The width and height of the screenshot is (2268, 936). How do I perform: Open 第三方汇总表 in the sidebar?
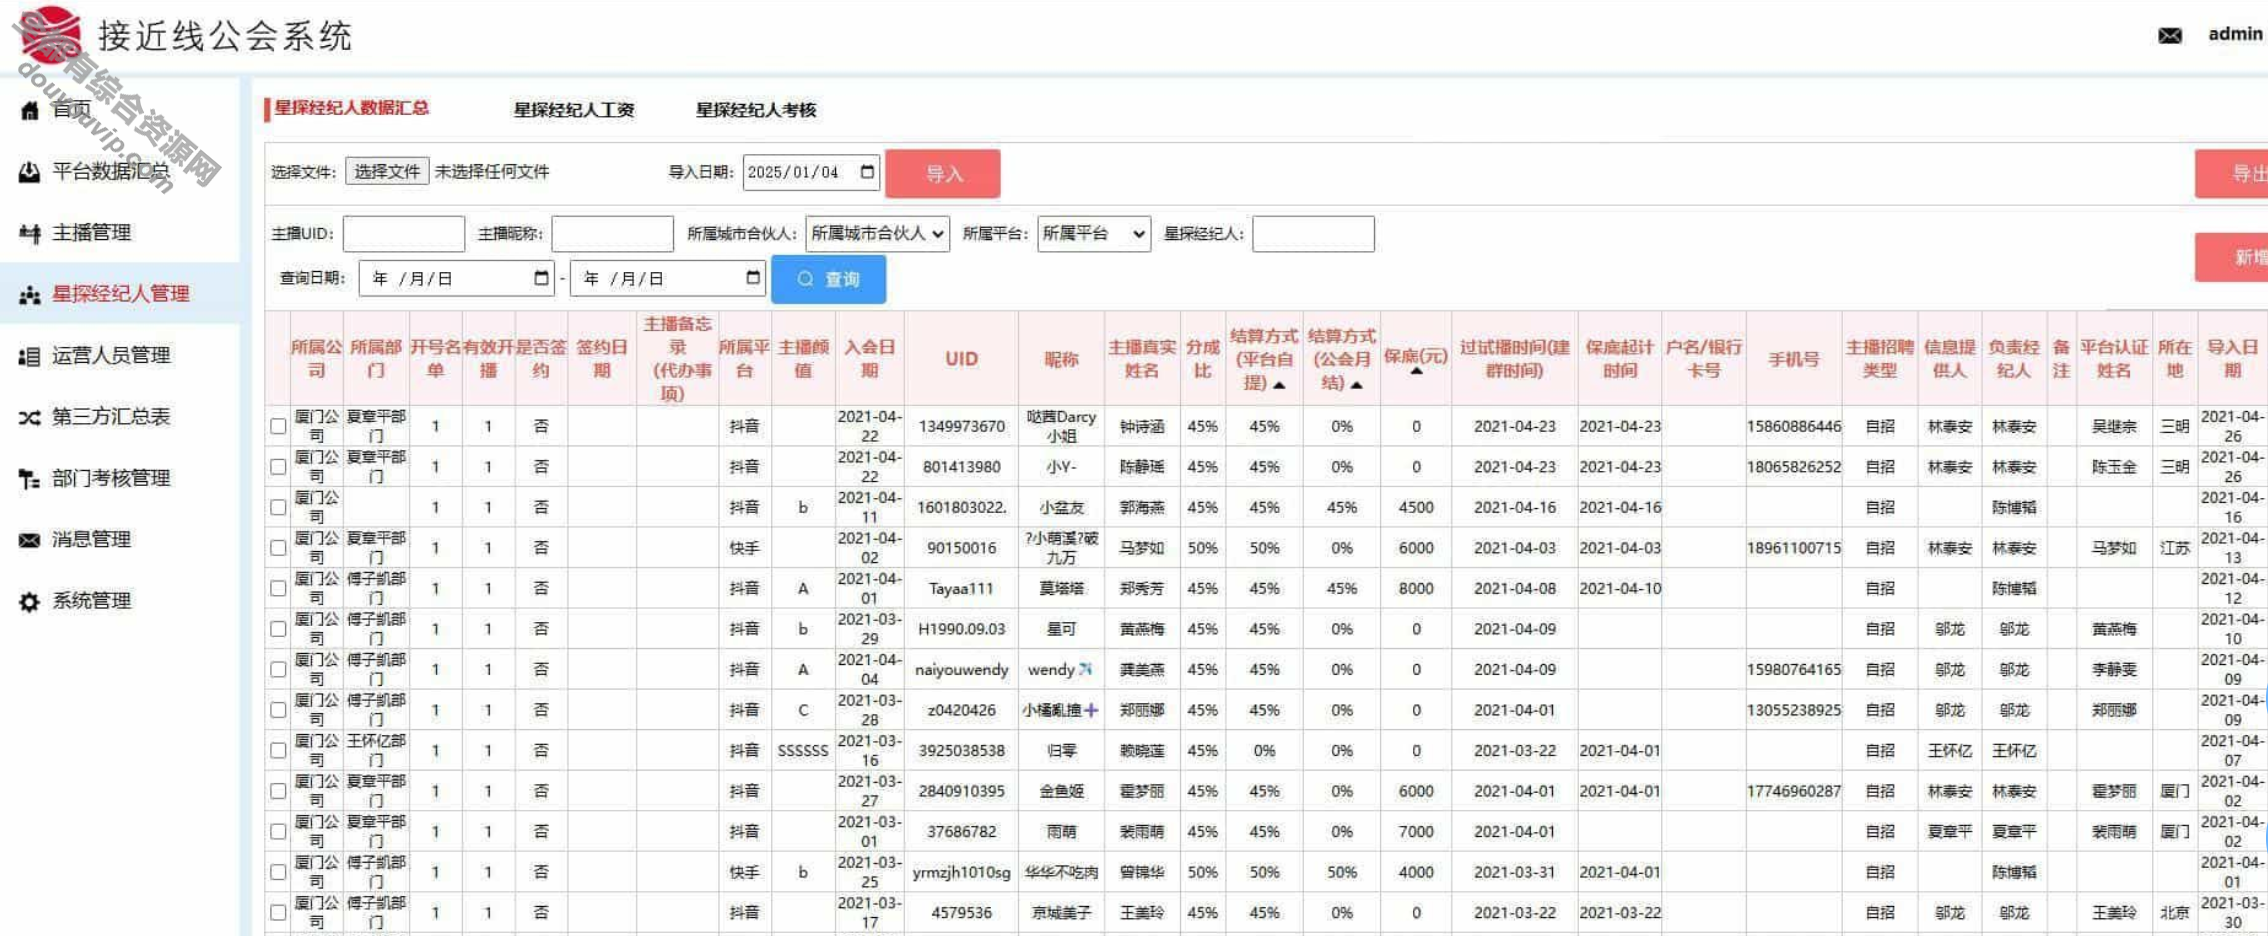[111, 417]
